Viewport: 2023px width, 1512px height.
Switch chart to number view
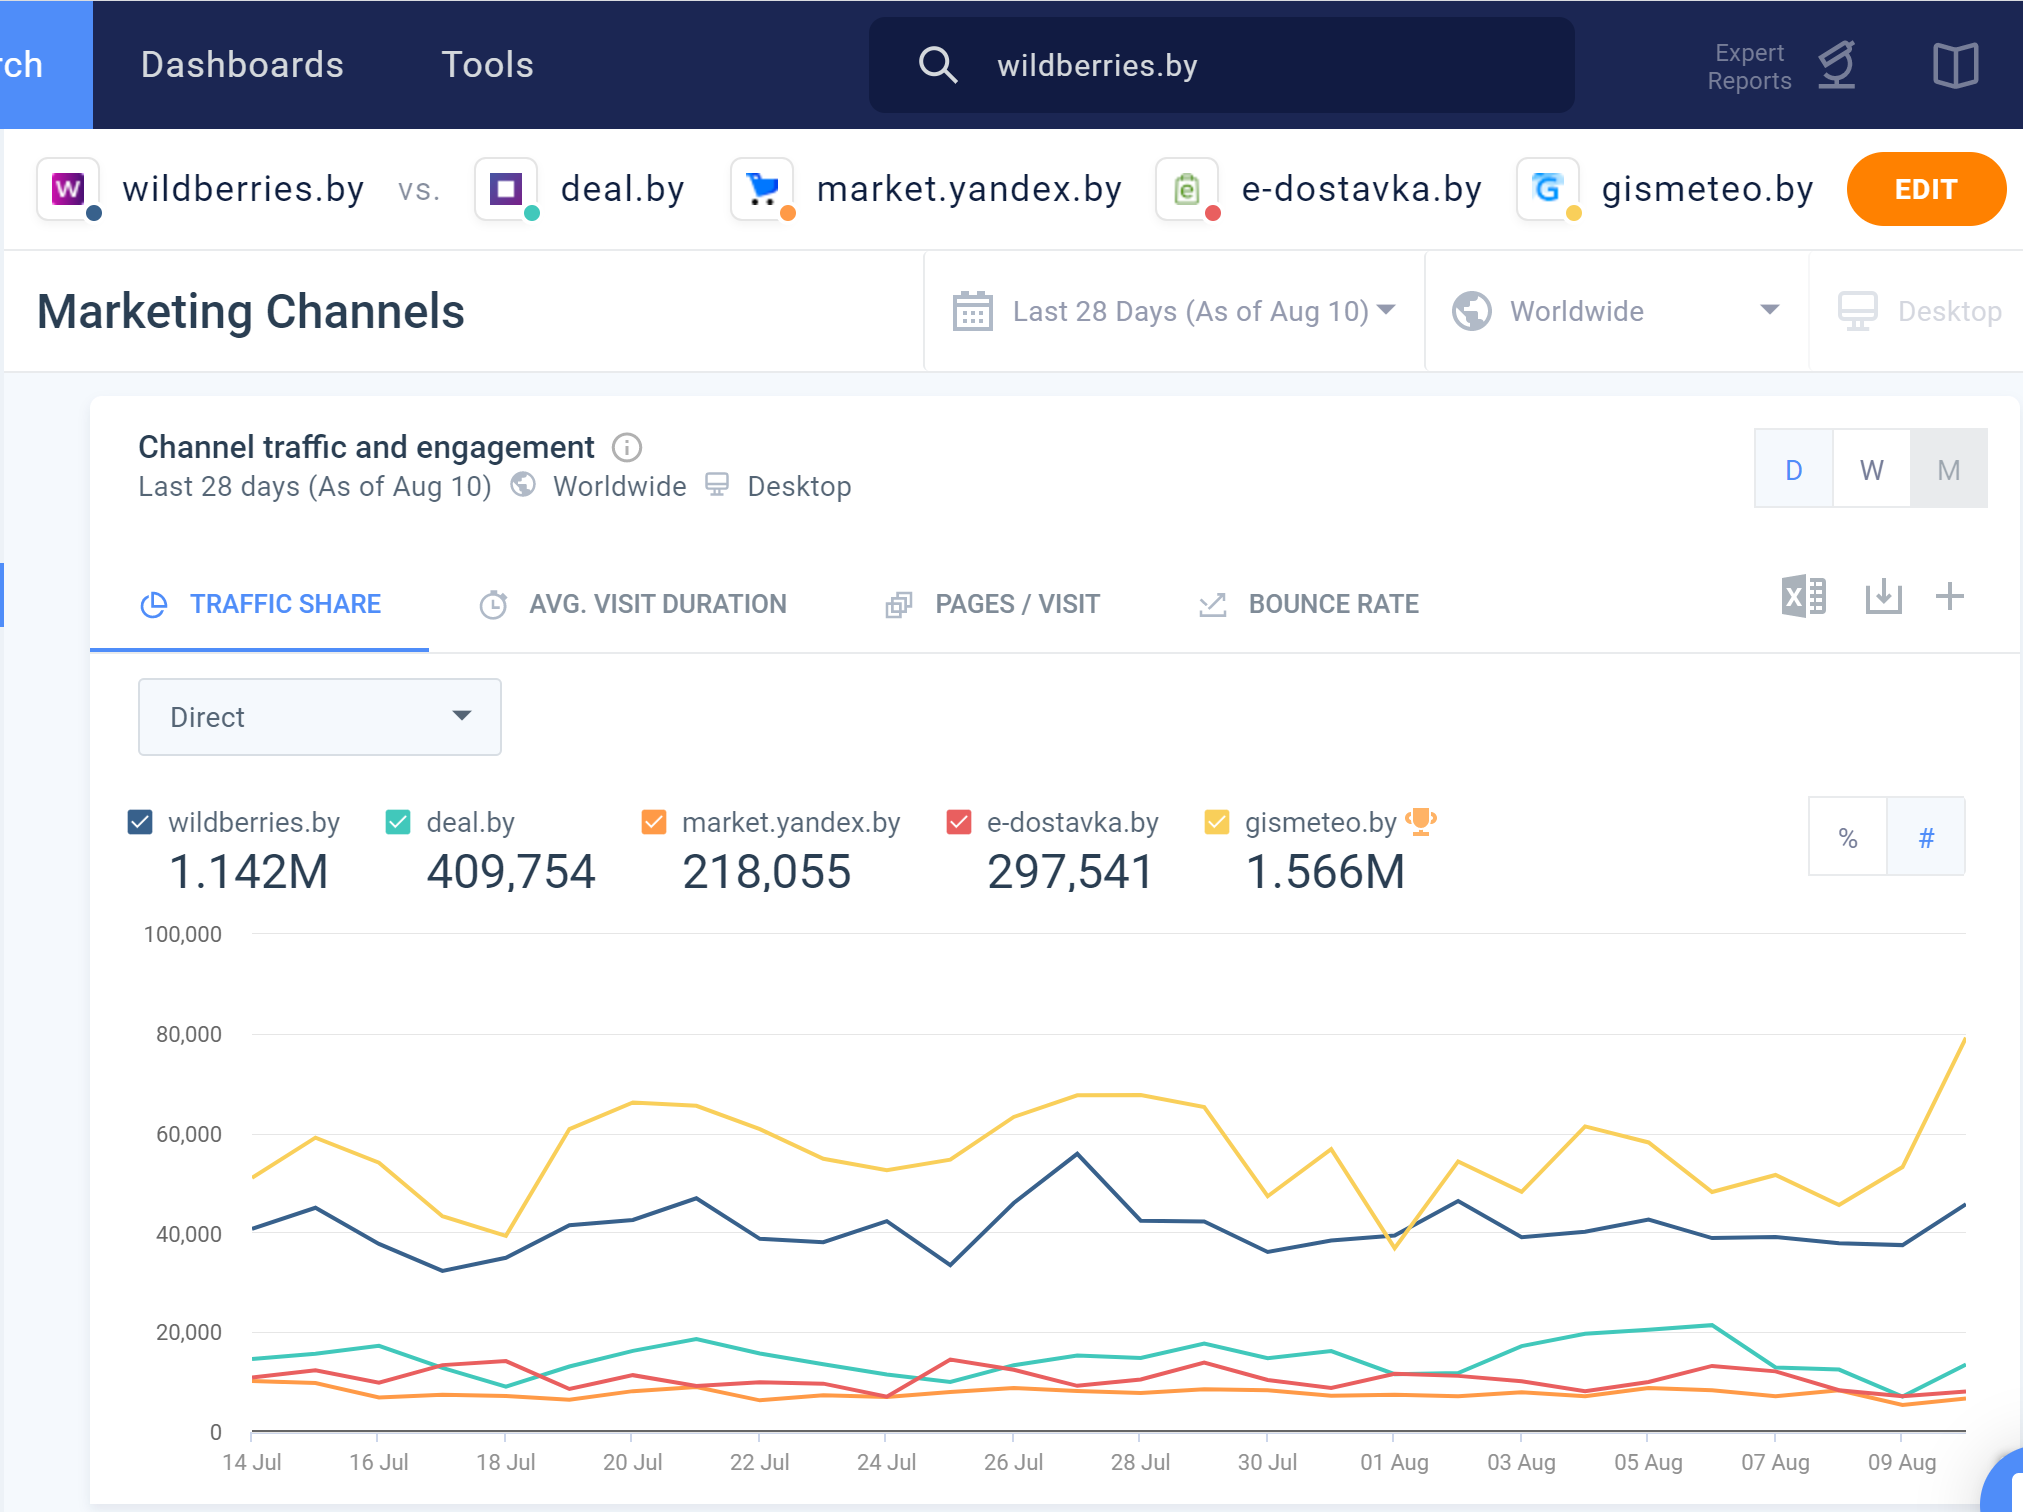click(1926, 837)
